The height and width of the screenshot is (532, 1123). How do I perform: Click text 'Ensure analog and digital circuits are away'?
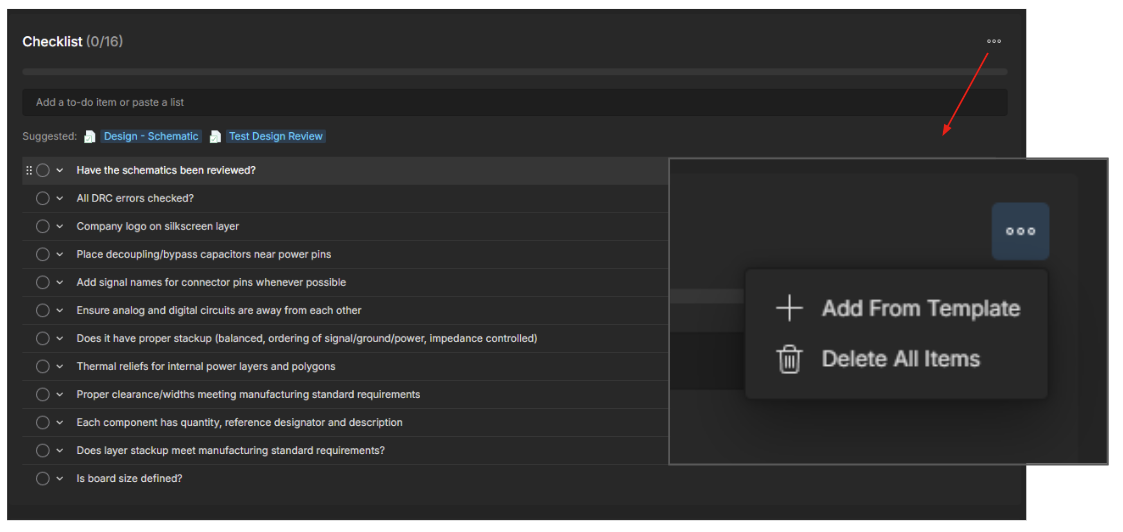click(182, 310)
